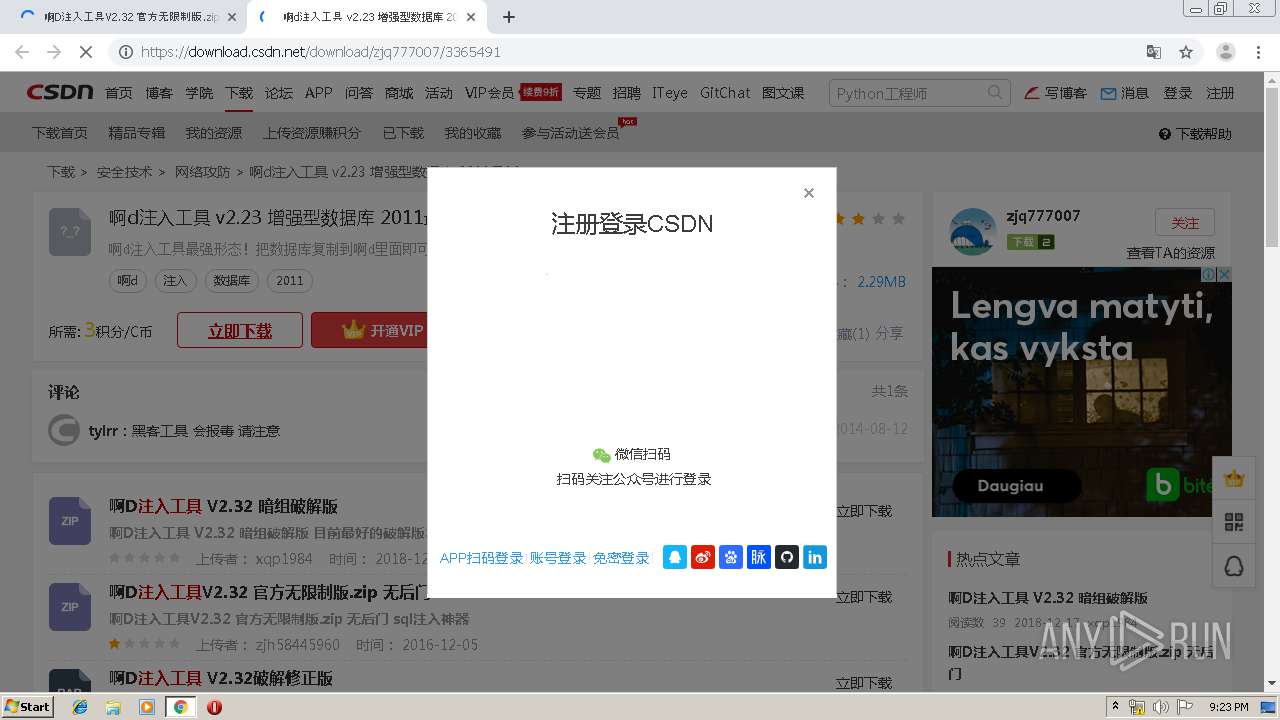Log in with LinkedIn icon
The height and width of the screenshot is (720, 1280).
pos(815,557)
